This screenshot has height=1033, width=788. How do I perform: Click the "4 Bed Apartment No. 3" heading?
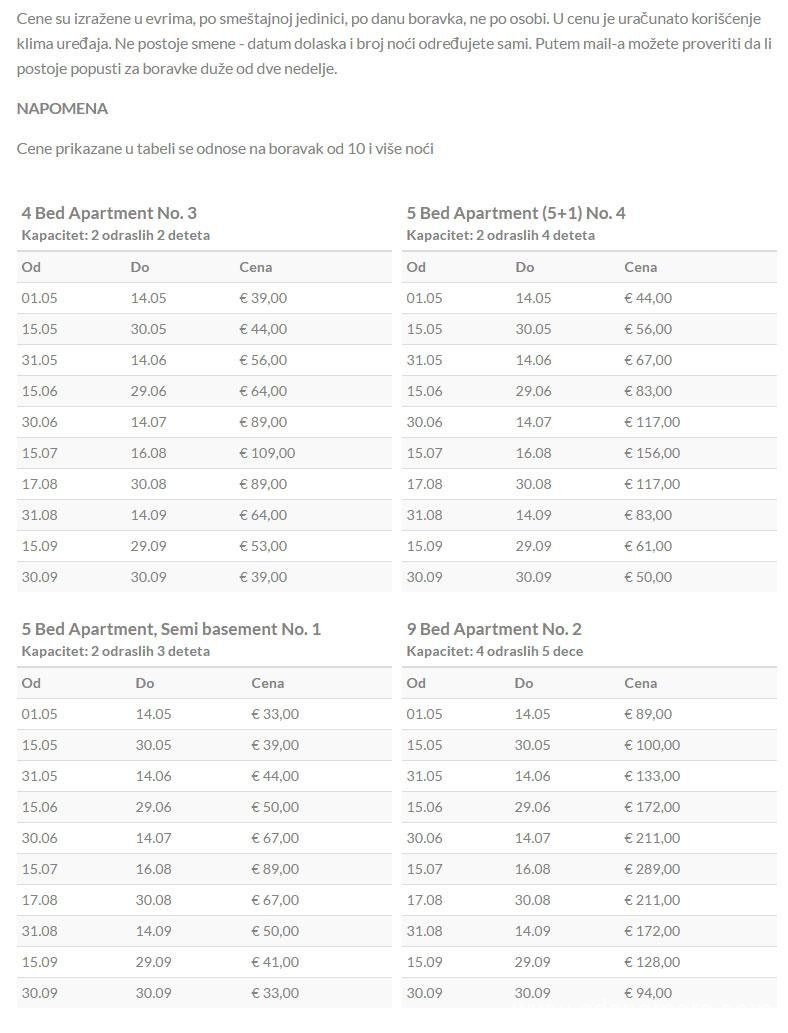109,213
